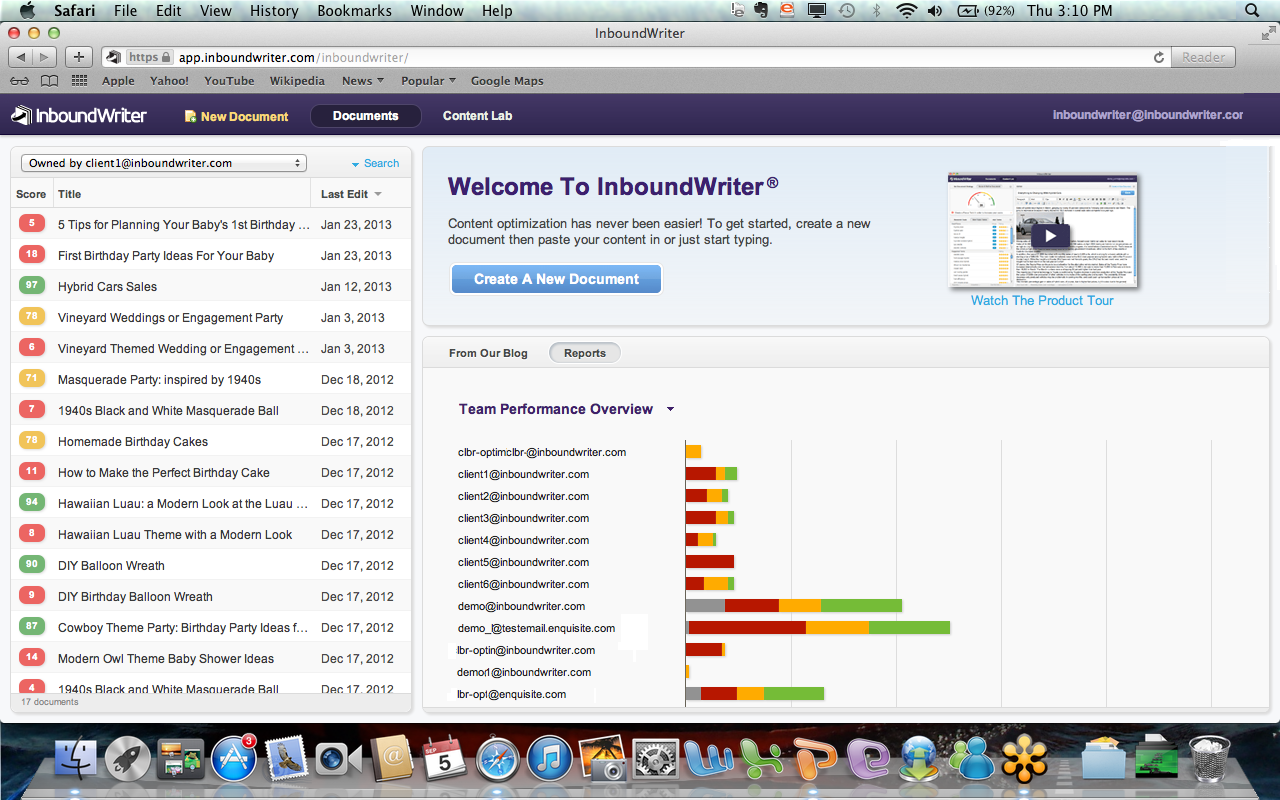Toggle the Last Edit sort arrow

(x=378, y=194)
